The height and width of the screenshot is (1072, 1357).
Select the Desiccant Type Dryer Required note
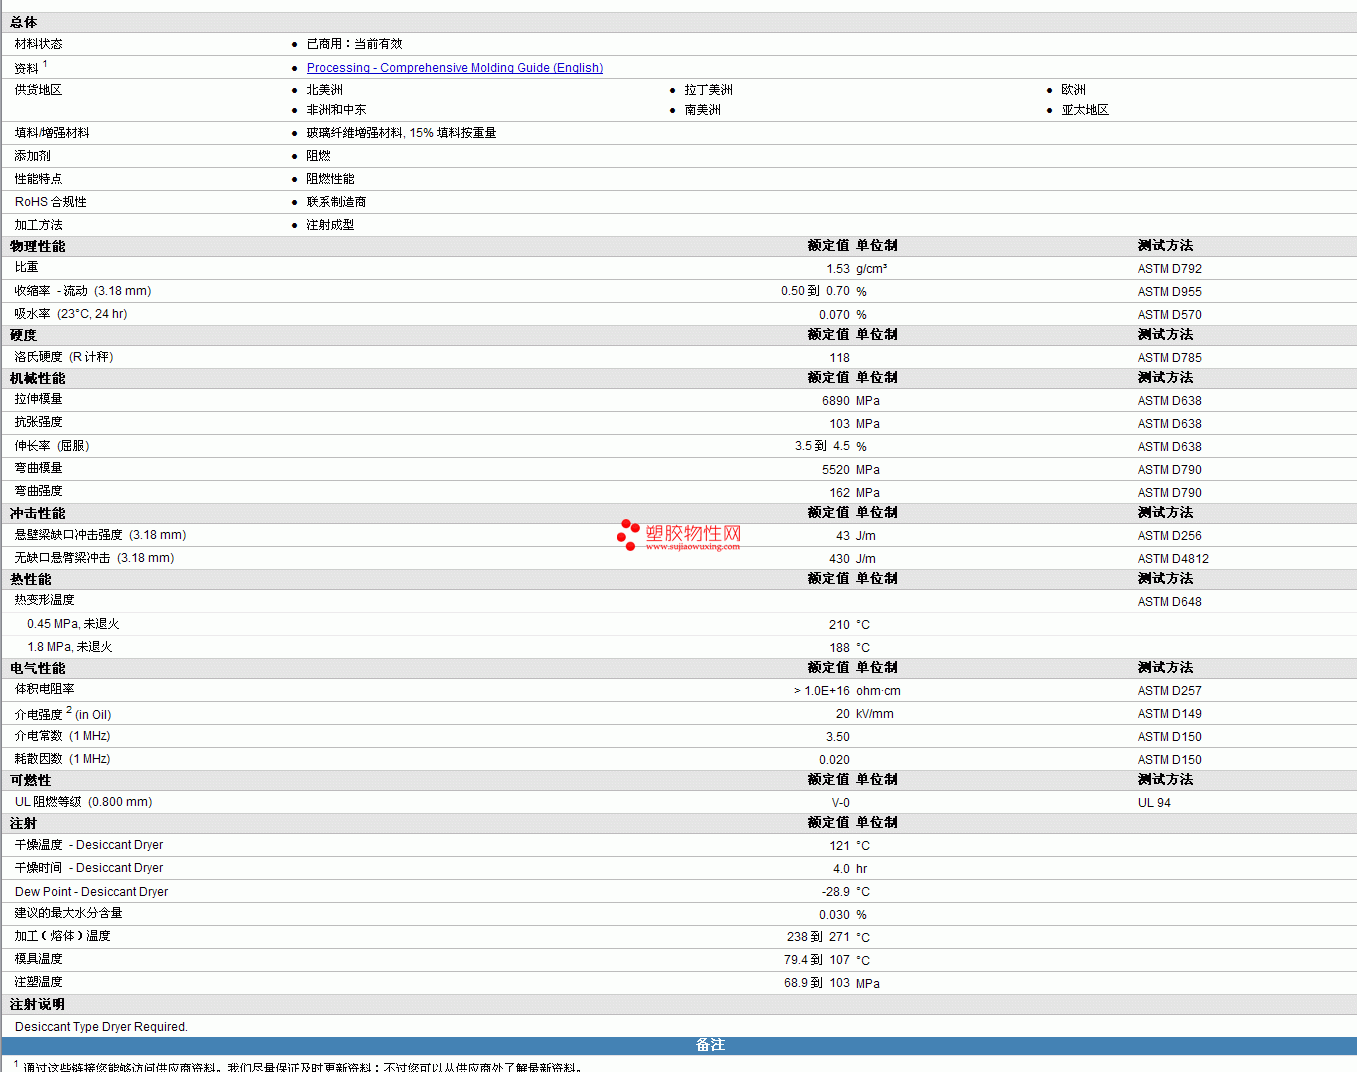pos(101,1027)
